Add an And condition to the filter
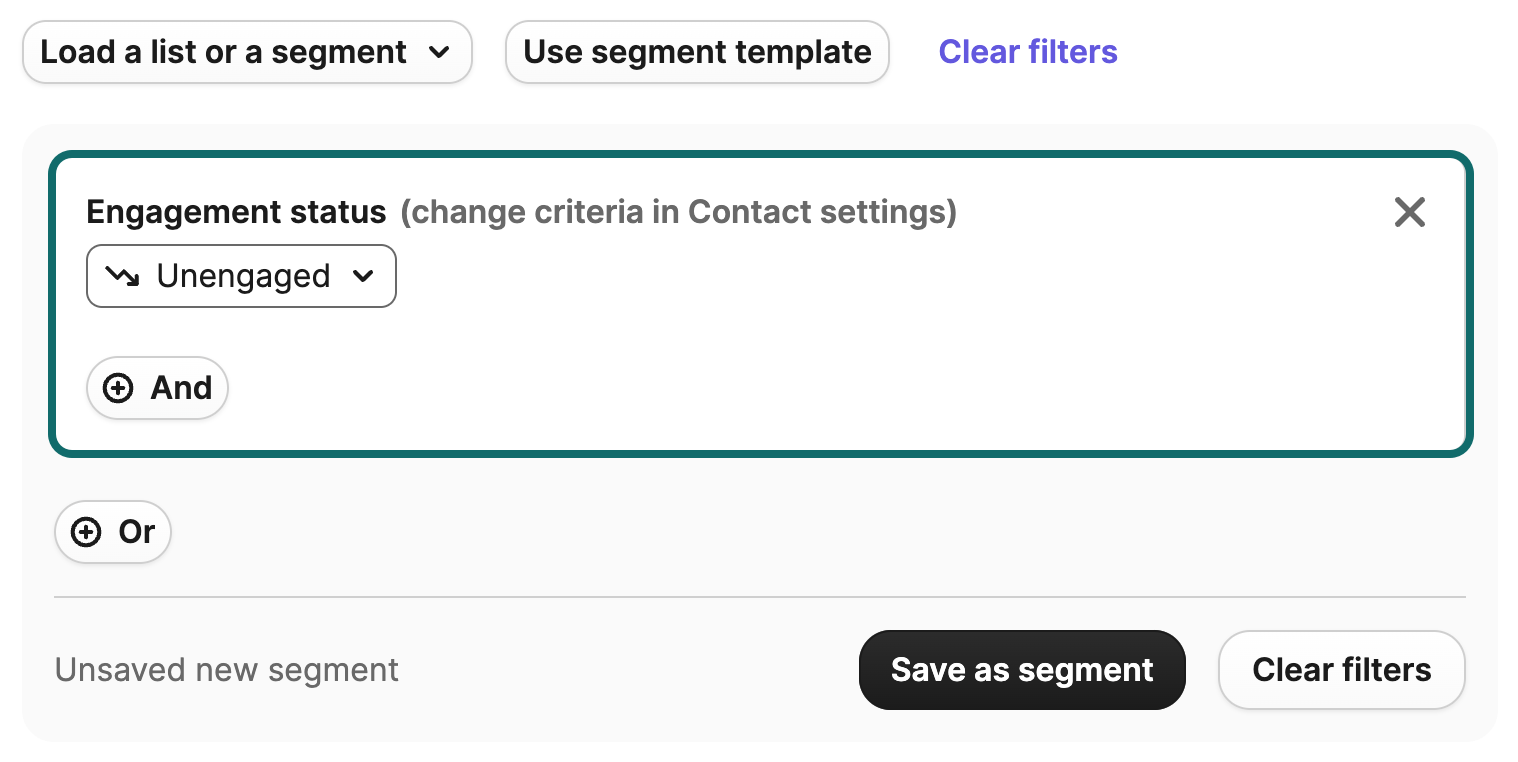The height and width of the screenshot is (762, 1518). 157,388
